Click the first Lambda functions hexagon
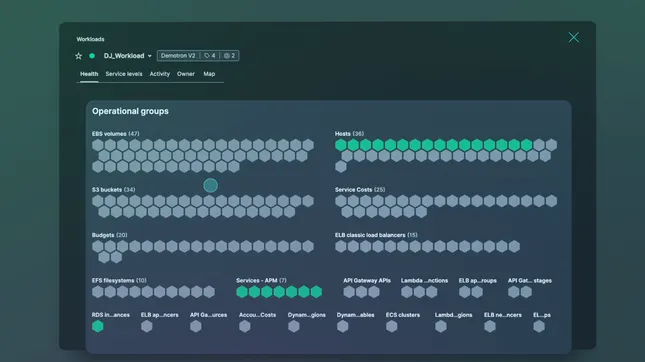 pos(407,292)
